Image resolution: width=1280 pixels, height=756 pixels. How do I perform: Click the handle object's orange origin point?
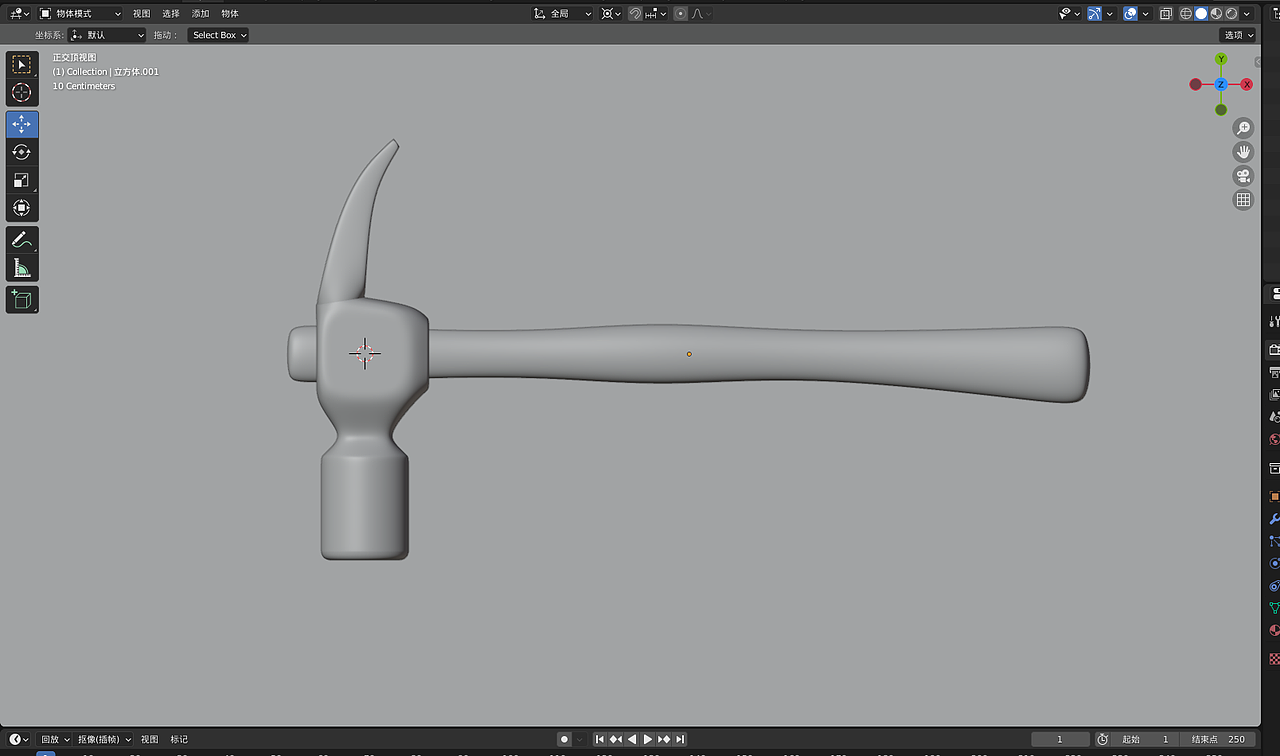689,354
